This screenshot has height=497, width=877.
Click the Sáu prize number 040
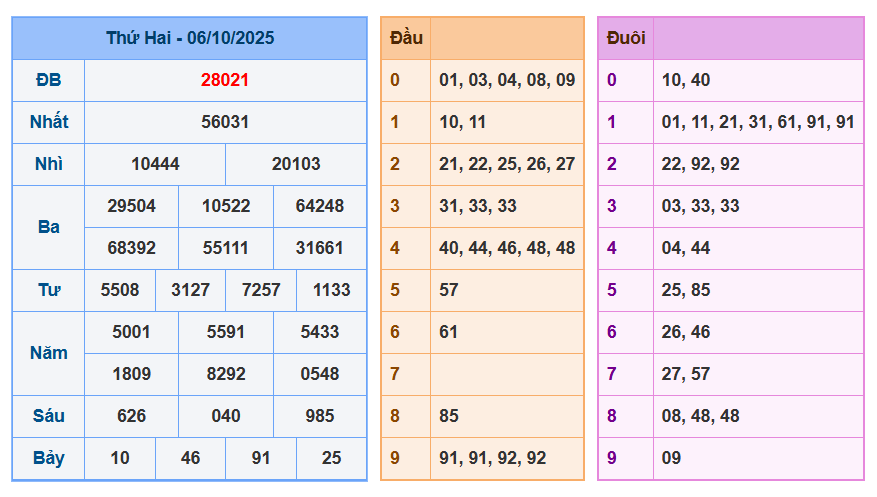pyautogui.click(x=225, y=416)
